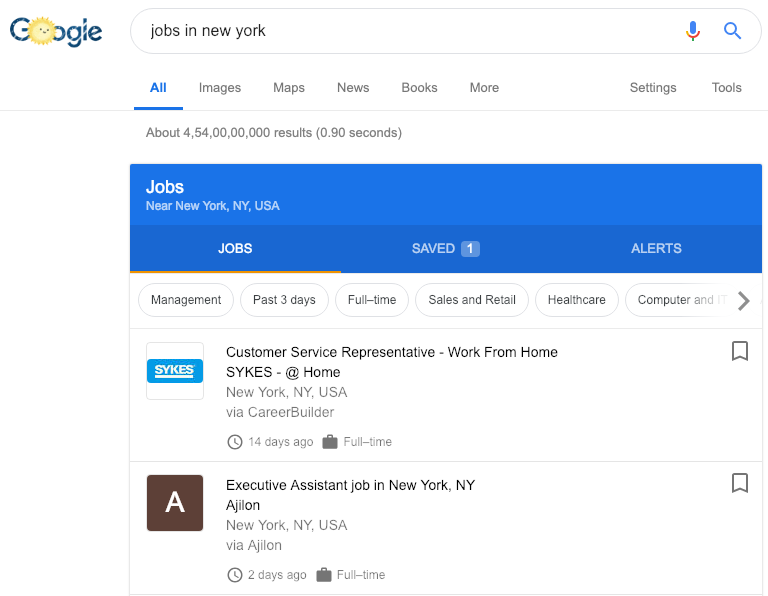Open the ALERTS tab
This screenshot has width=768, height=596.
point(656,249)
